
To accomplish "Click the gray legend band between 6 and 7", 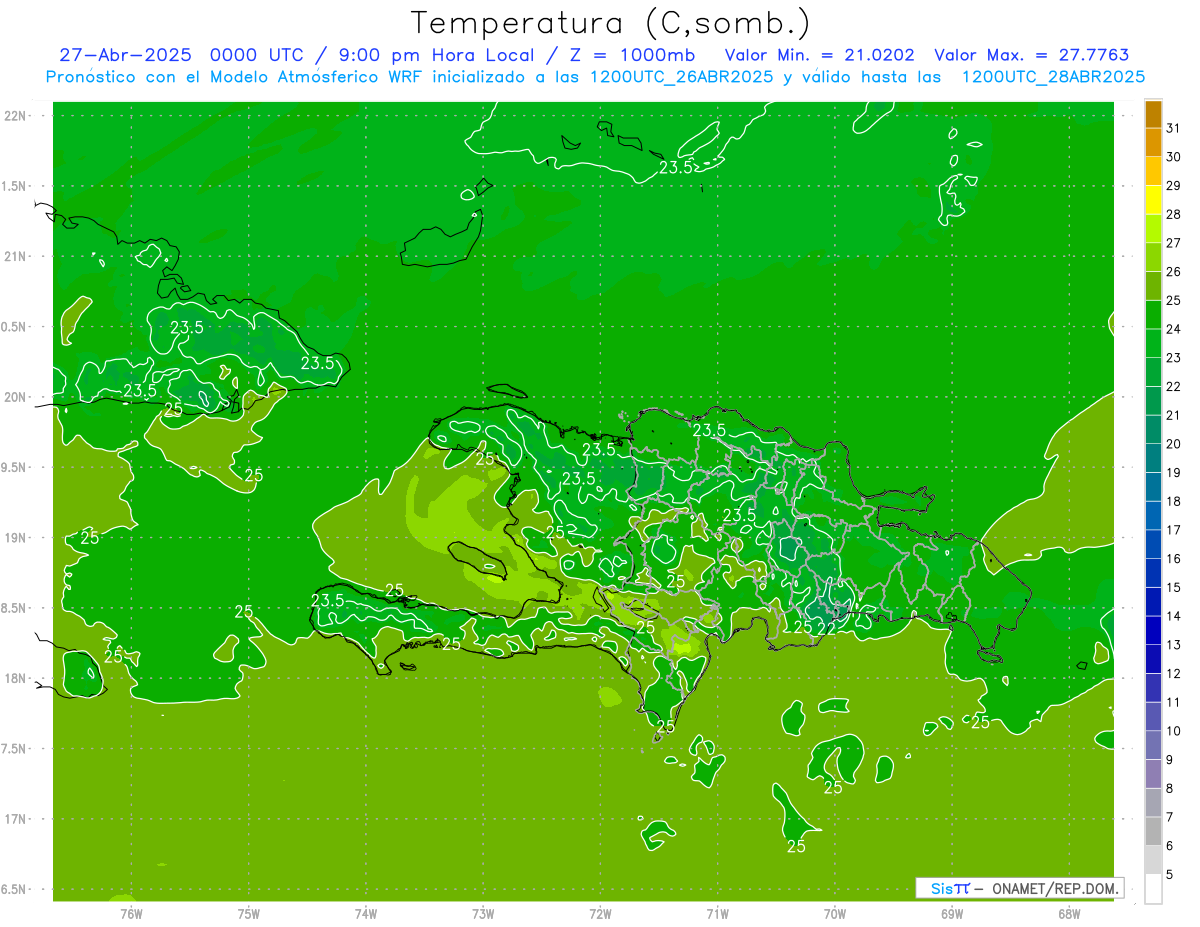I will (x=1153, y=831).
